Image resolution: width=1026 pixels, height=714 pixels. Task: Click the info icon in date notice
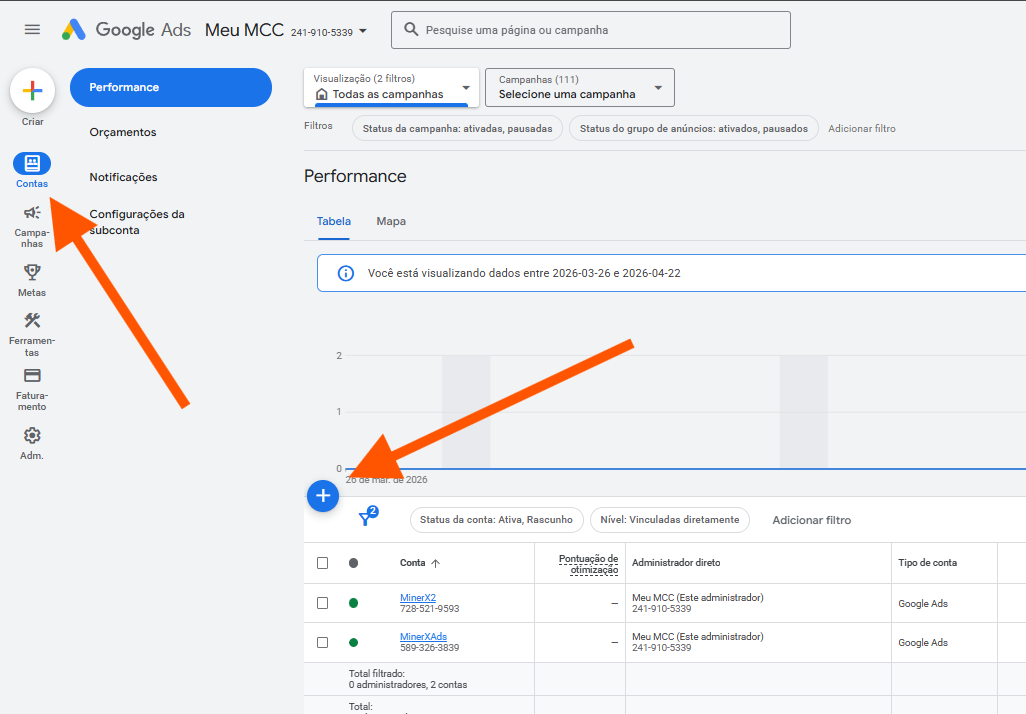click(x=345, y=273)
